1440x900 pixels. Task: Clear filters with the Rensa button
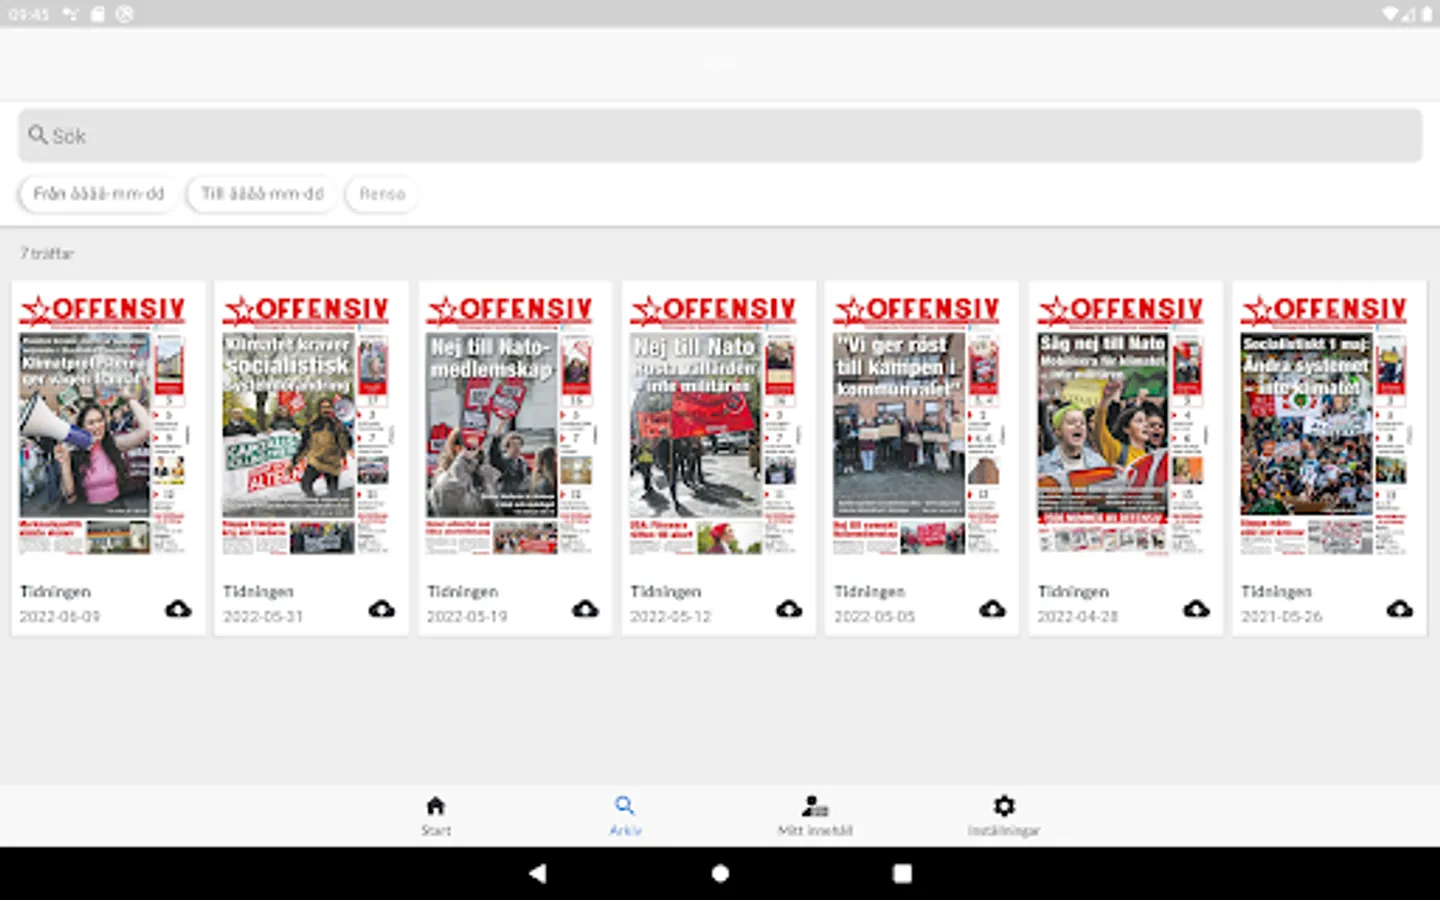pyautogui.click(x=382, y=194)
